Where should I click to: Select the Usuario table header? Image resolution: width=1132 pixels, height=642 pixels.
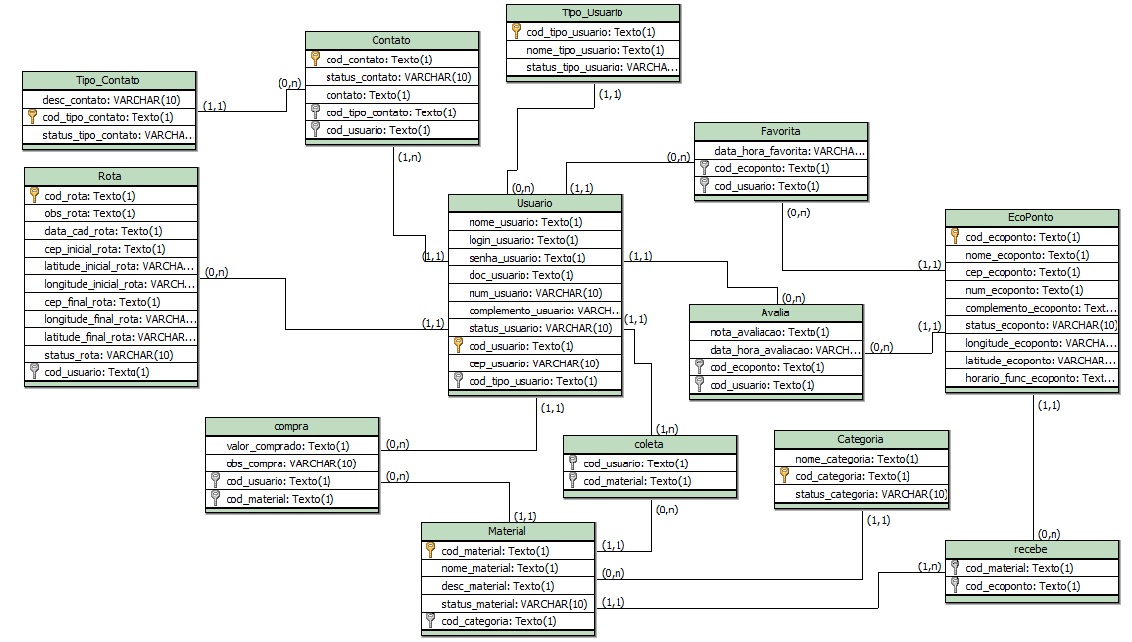[x=535, y=203]
